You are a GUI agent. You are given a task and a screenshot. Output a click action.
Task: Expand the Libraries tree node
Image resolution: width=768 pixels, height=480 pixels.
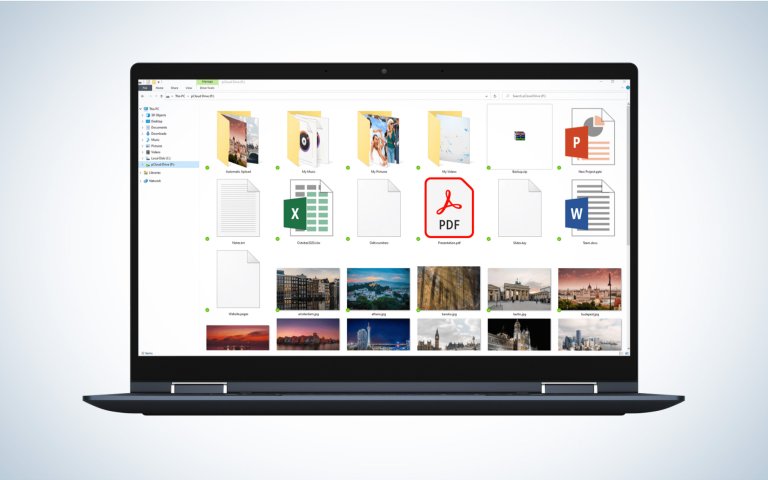142,173
